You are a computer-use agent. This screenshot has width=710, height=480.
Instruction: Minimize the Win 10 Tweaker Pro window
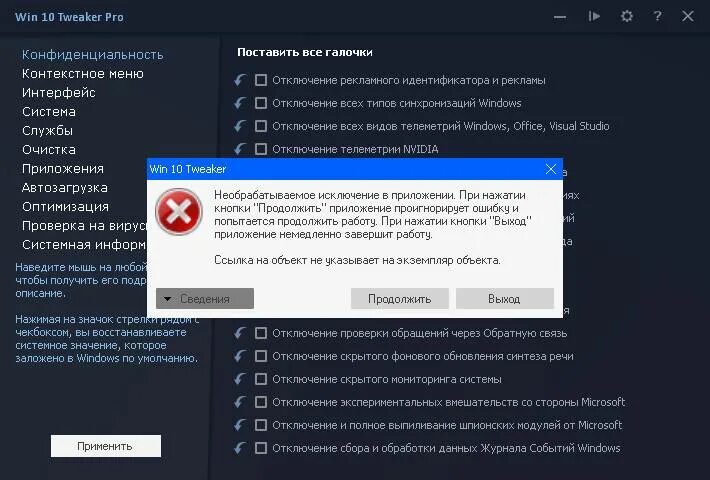pos(560,18)
